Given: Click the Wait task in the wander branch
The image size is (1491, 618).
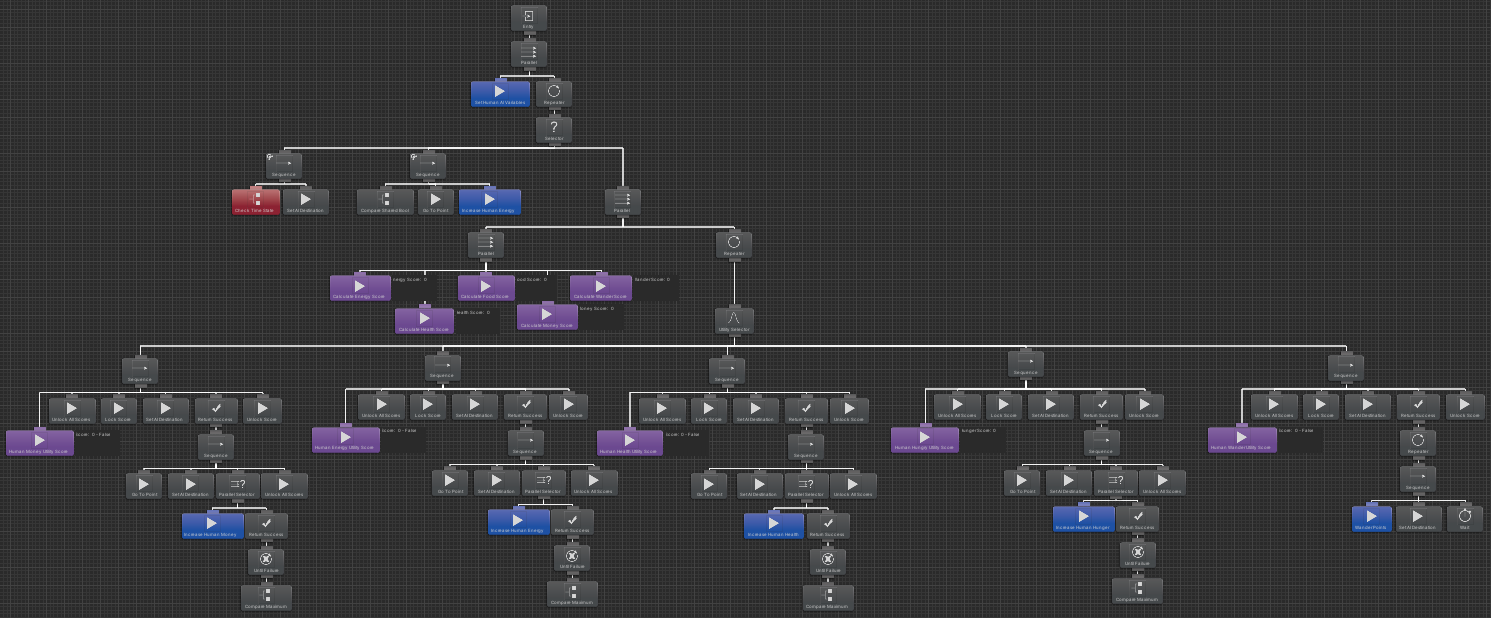Looking at the screenshot, I should 1464,518.
